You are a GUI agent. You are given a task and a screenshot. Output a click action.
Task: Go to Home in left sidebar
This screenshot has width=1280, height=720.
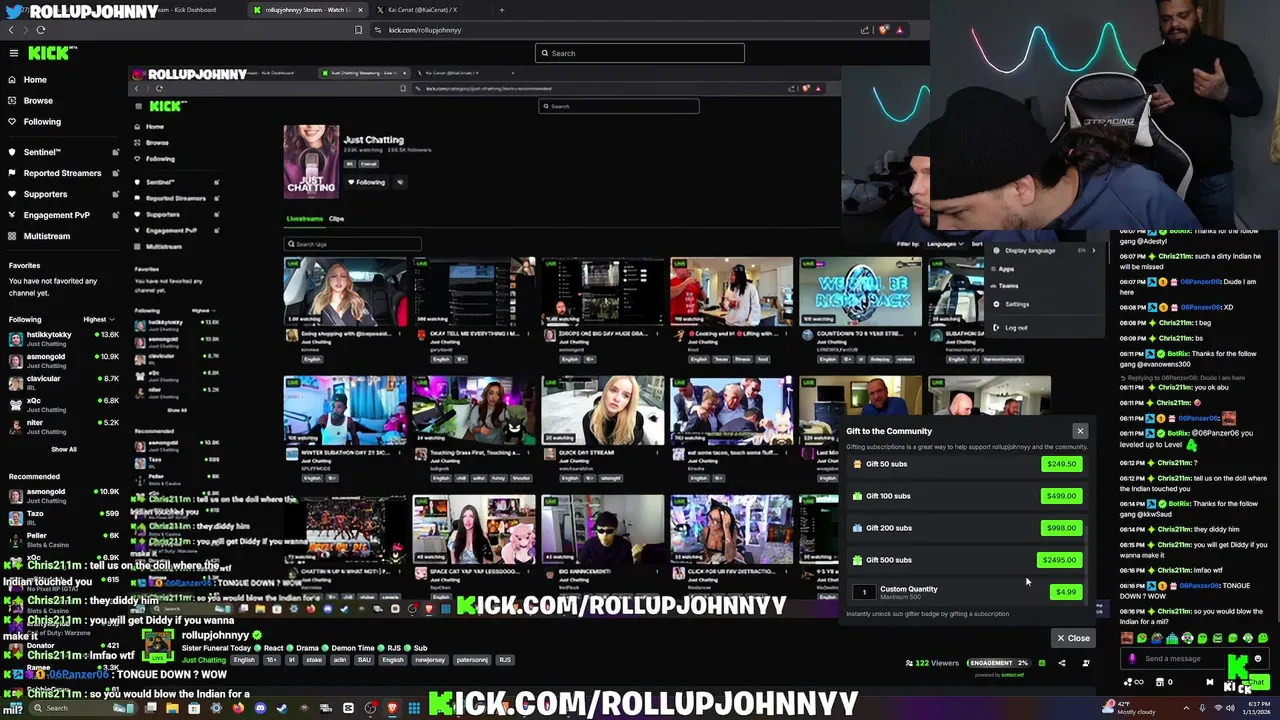click(x=35, y=80)
